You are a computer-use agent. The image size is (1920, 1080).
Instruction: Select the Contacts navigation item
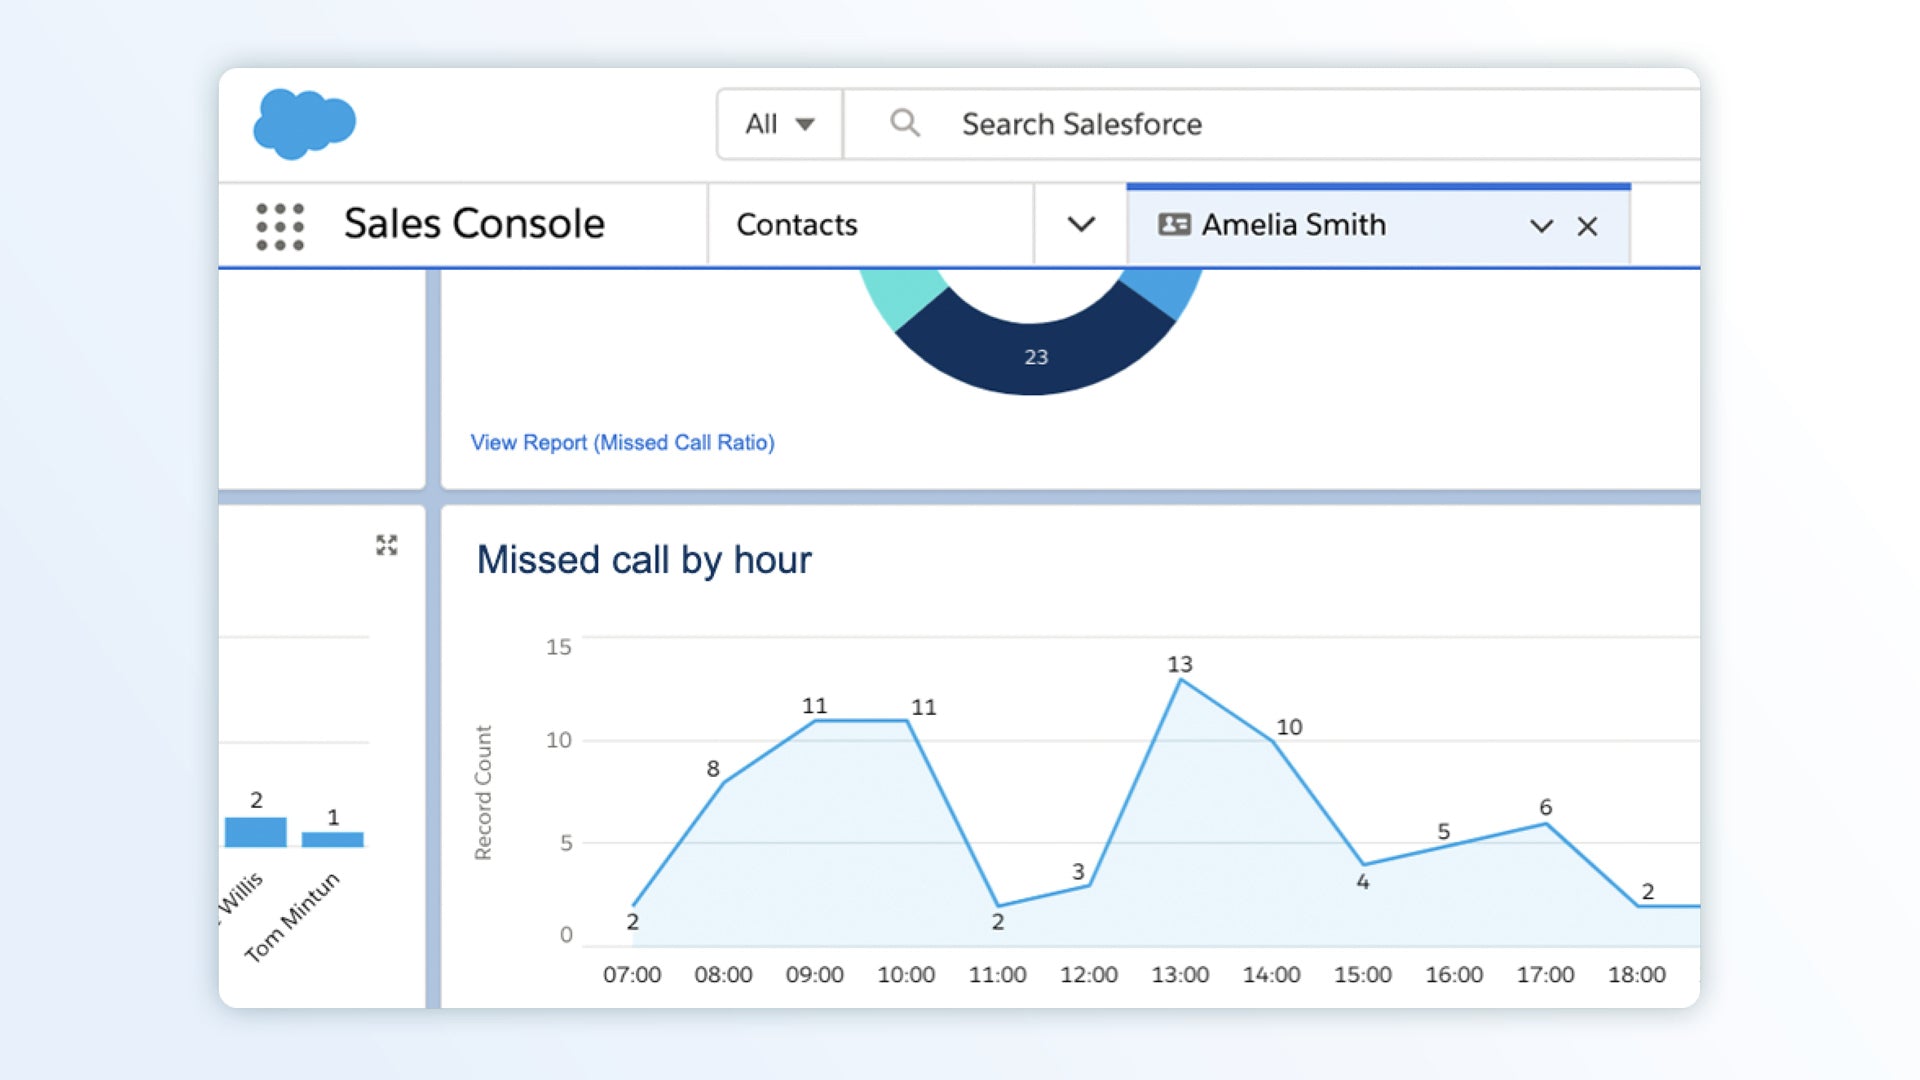click(x=797, y=225)
